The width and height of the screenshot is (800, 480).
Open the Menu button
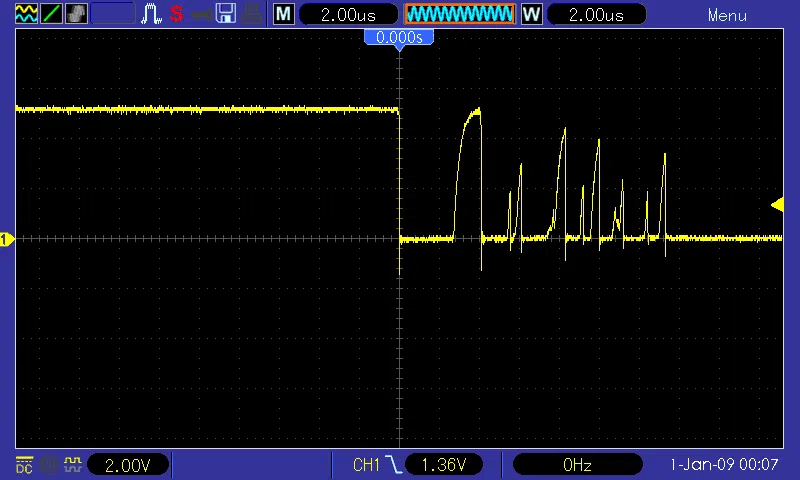(727, 15)
